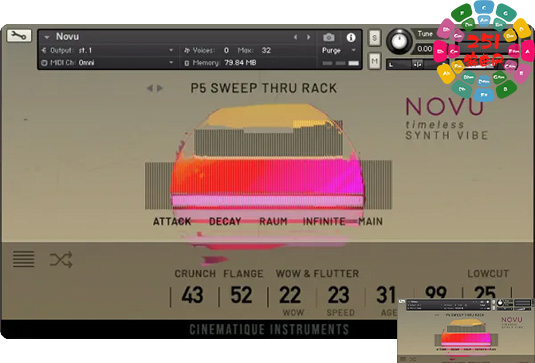The width and height of the screenshot is (535, 363).
Task: Select previous preset left arrow
Action: tap(149, 88)
